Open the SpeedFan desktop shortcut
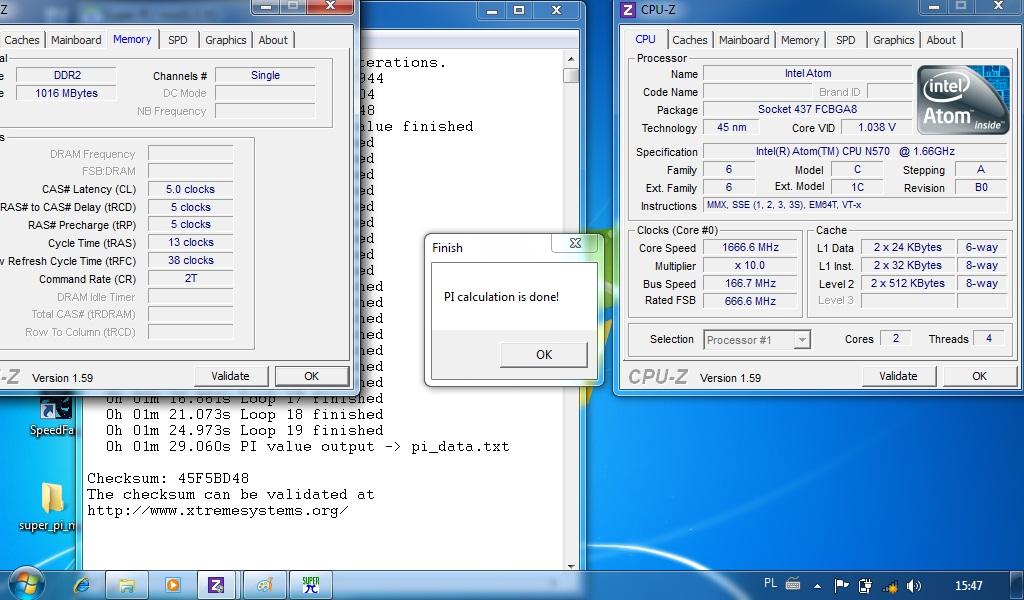The height and width of the screenshot is (600, 1024). click(56, 414)
